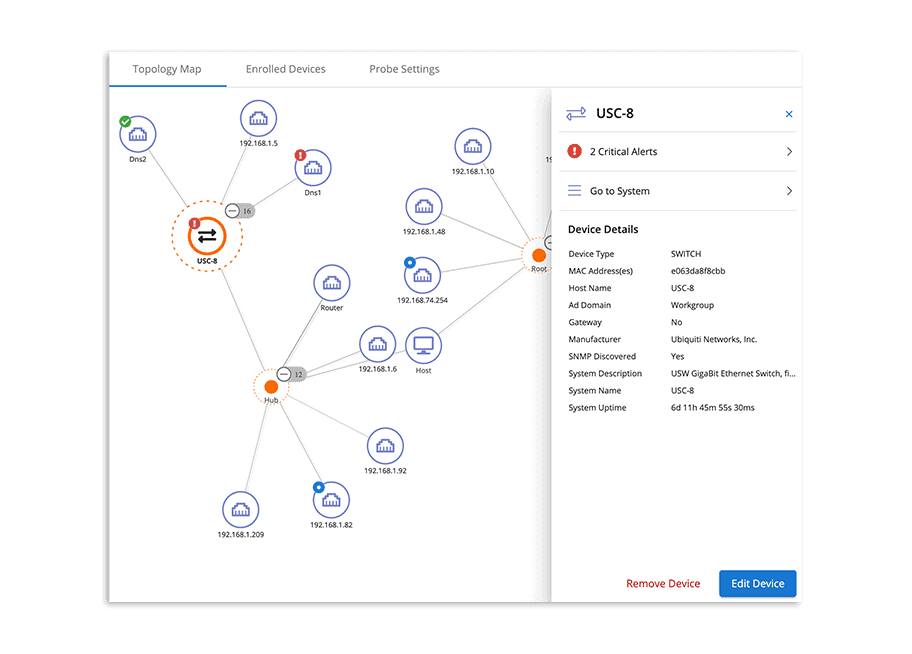This screenshot has height=654, width=912.
Task: Select the Hub node
Action: (x=271, y=387)
